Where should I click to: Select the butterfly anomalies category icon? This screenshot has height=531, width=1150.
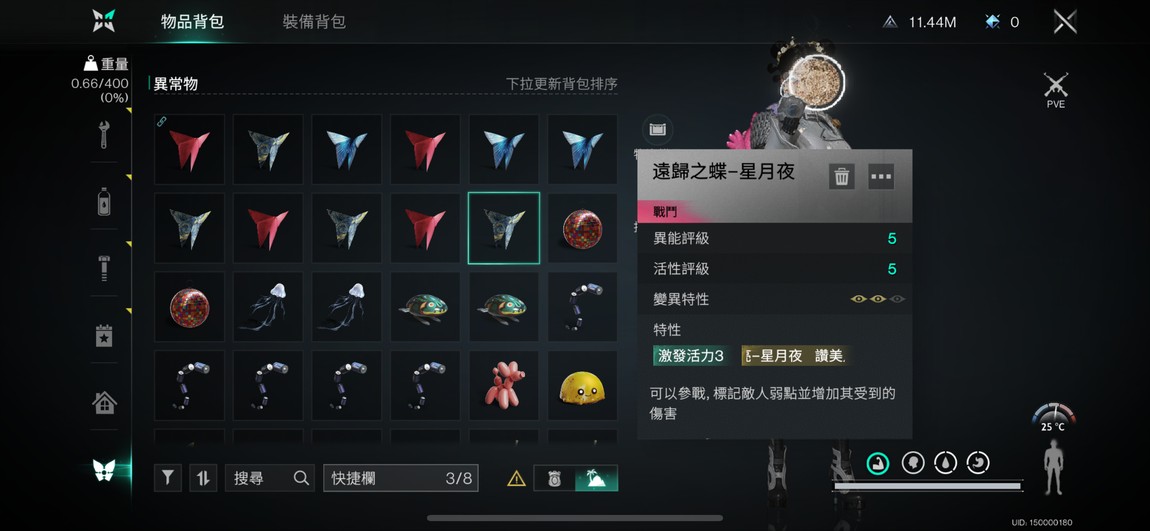tap(104, 470)
